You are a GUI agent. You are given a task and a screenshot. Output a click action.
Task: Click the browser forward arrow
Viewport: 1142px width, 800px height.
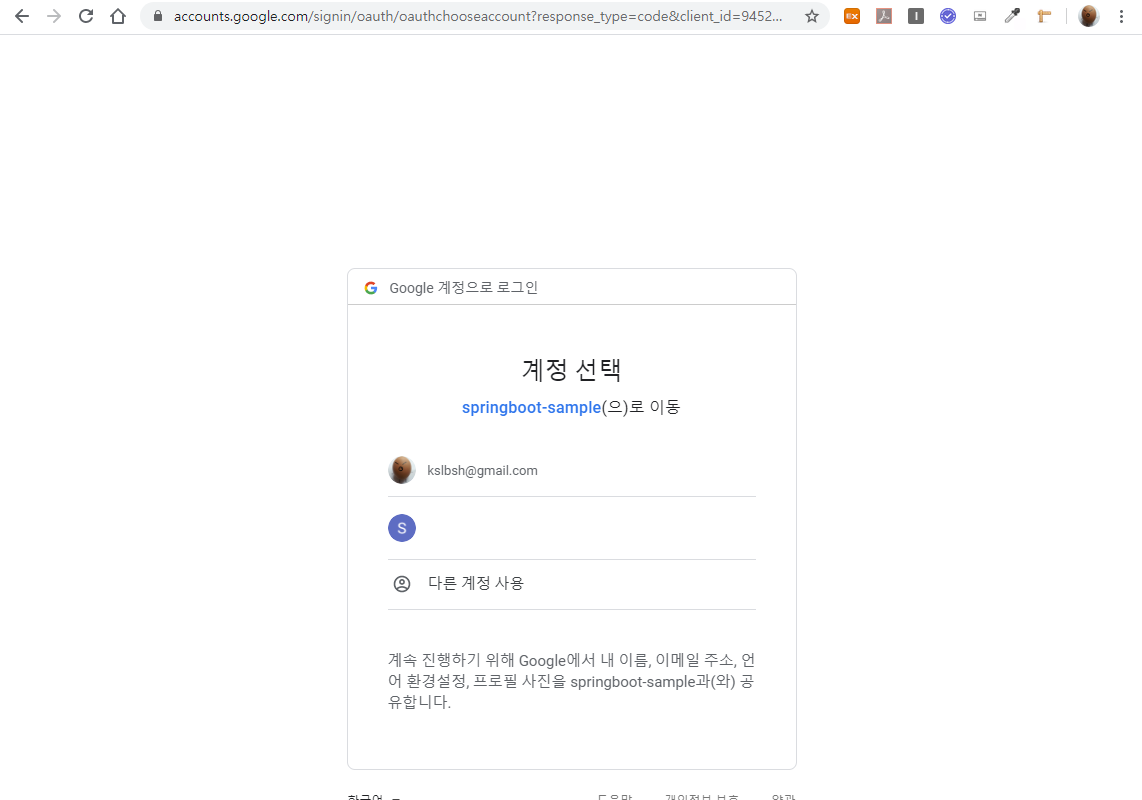coord(54,16)
